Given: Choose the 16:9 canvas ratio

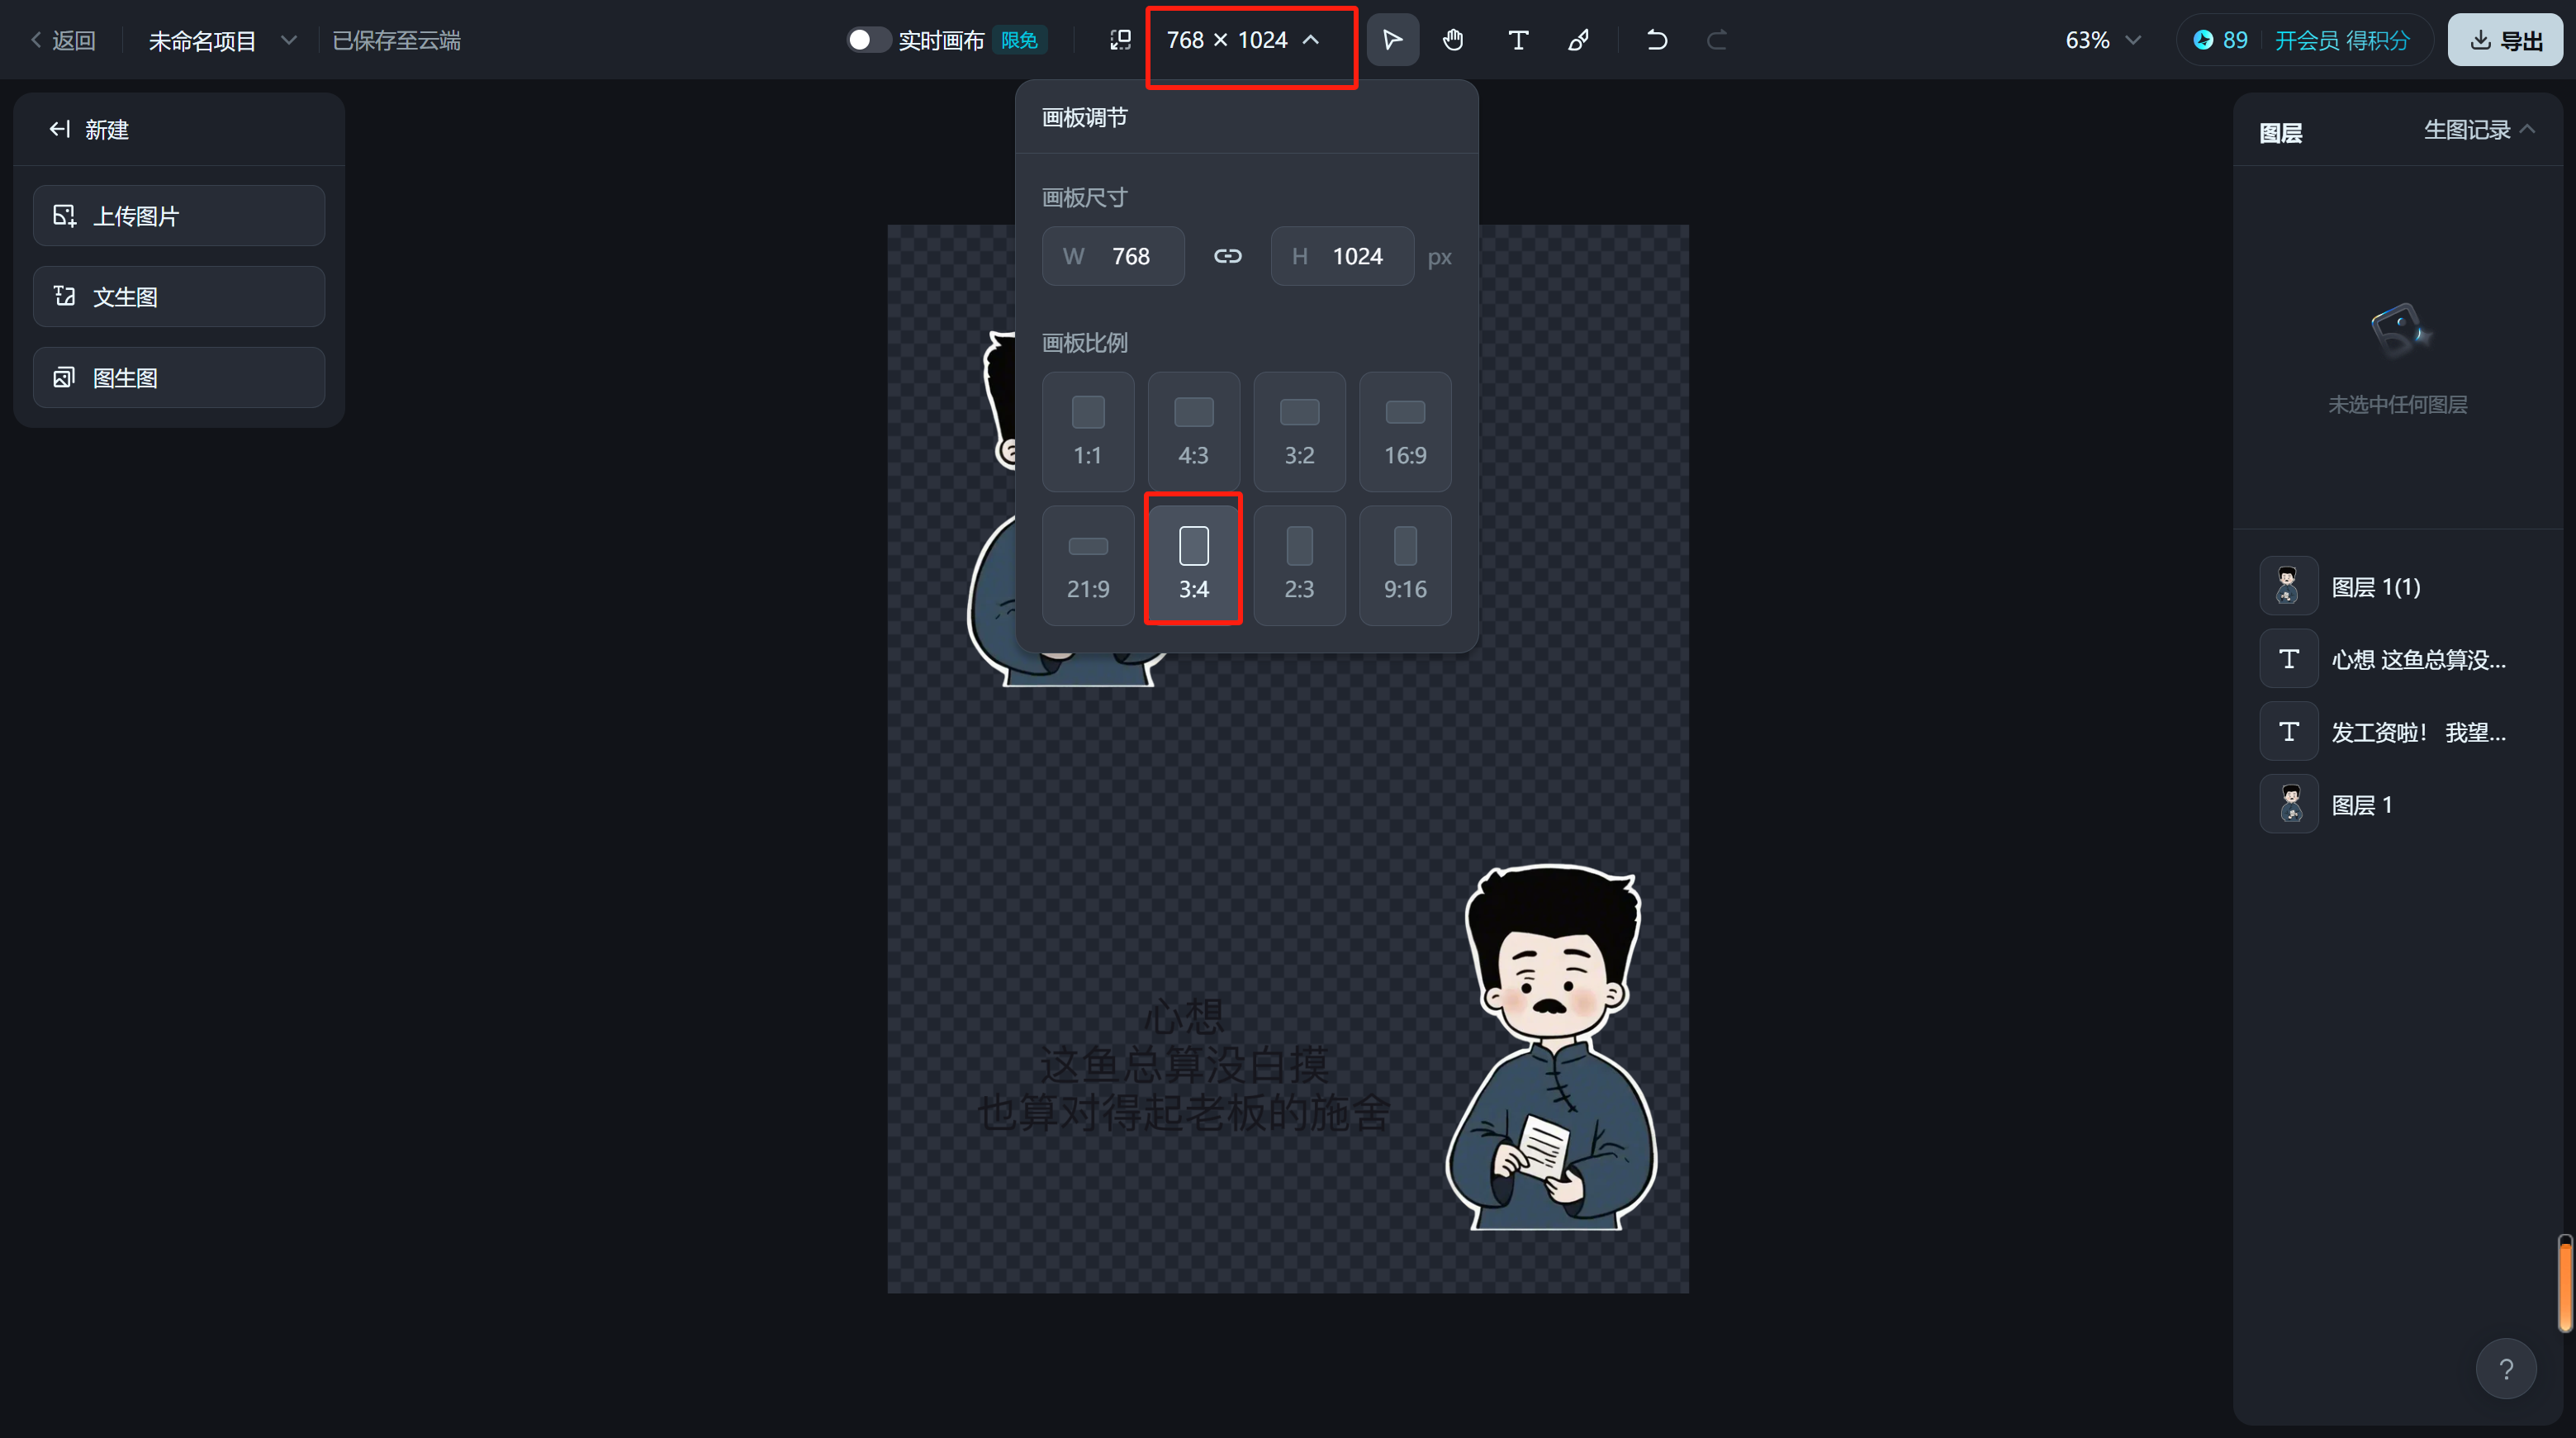Looking at the screenshot, I should point(1404,431).
